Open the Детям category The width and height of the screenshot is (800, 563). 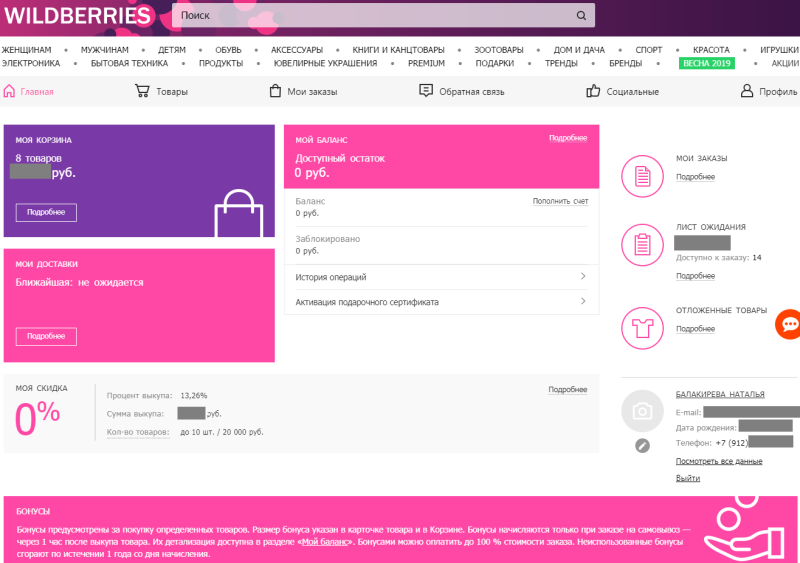pyautogui.click(x=172, y=50)
